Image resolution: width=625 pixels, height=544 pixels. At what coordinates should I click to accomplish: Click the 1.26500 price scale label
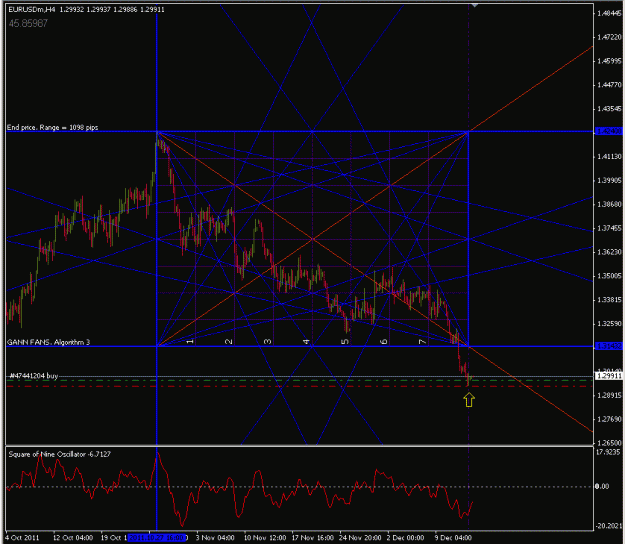[609, 443]
